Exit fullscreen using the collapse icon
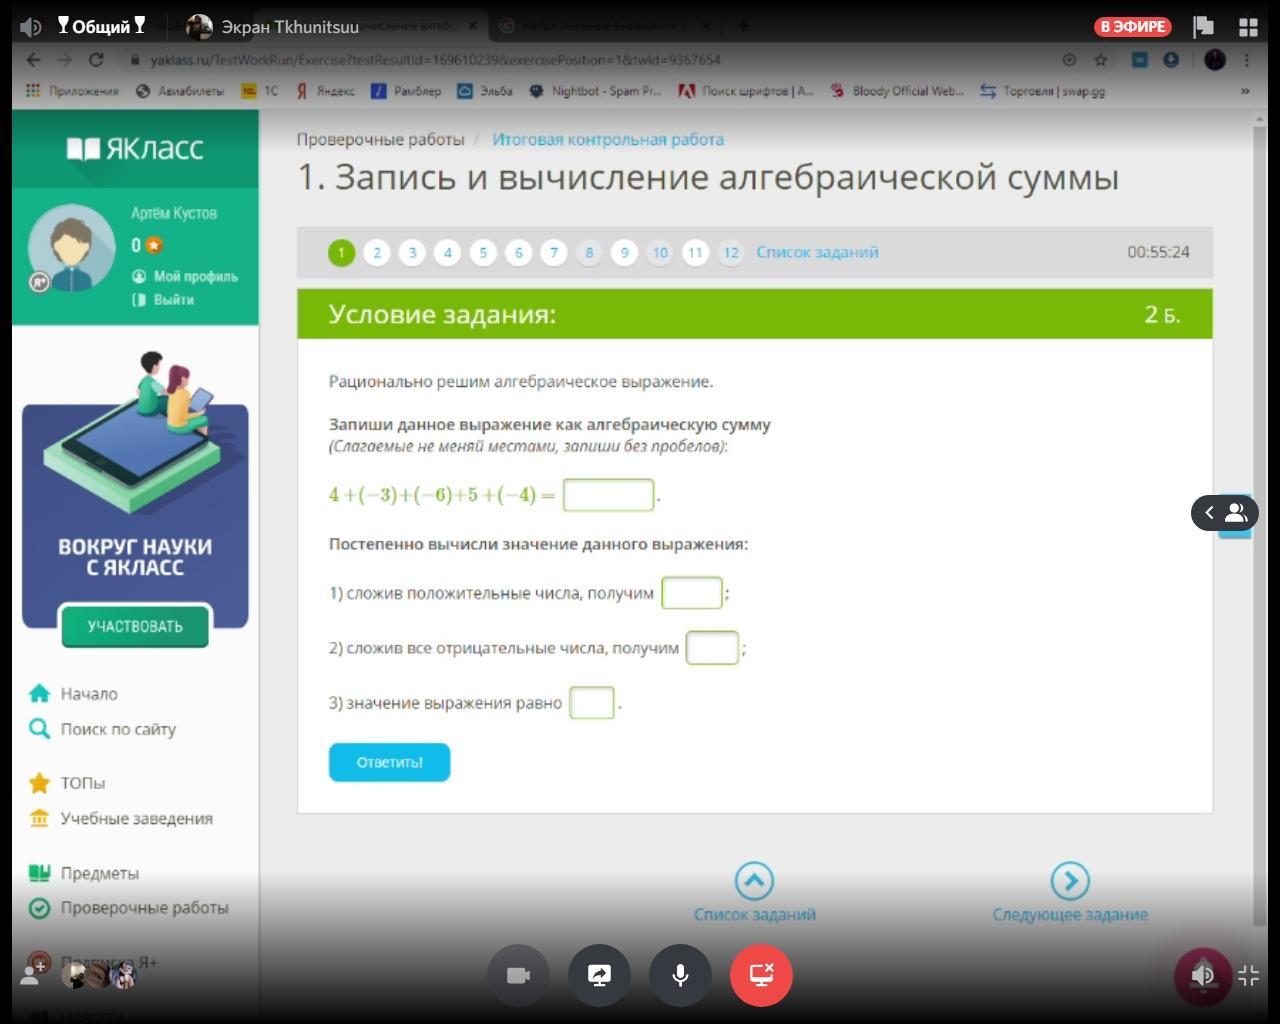This screenshot has width=1280, height=1024. click(x=1248, y=976)
